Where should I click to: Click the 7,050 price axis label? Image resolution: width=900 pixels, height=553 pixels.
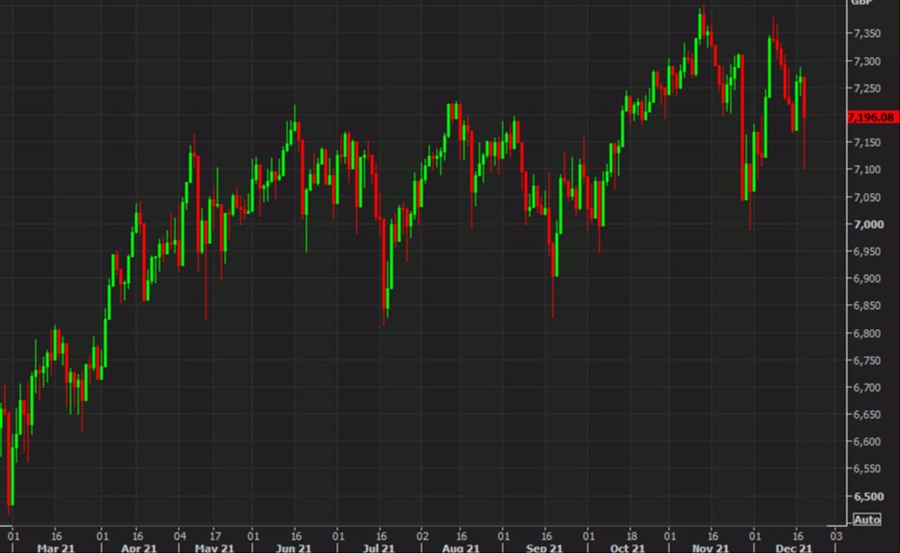(867, 198)
